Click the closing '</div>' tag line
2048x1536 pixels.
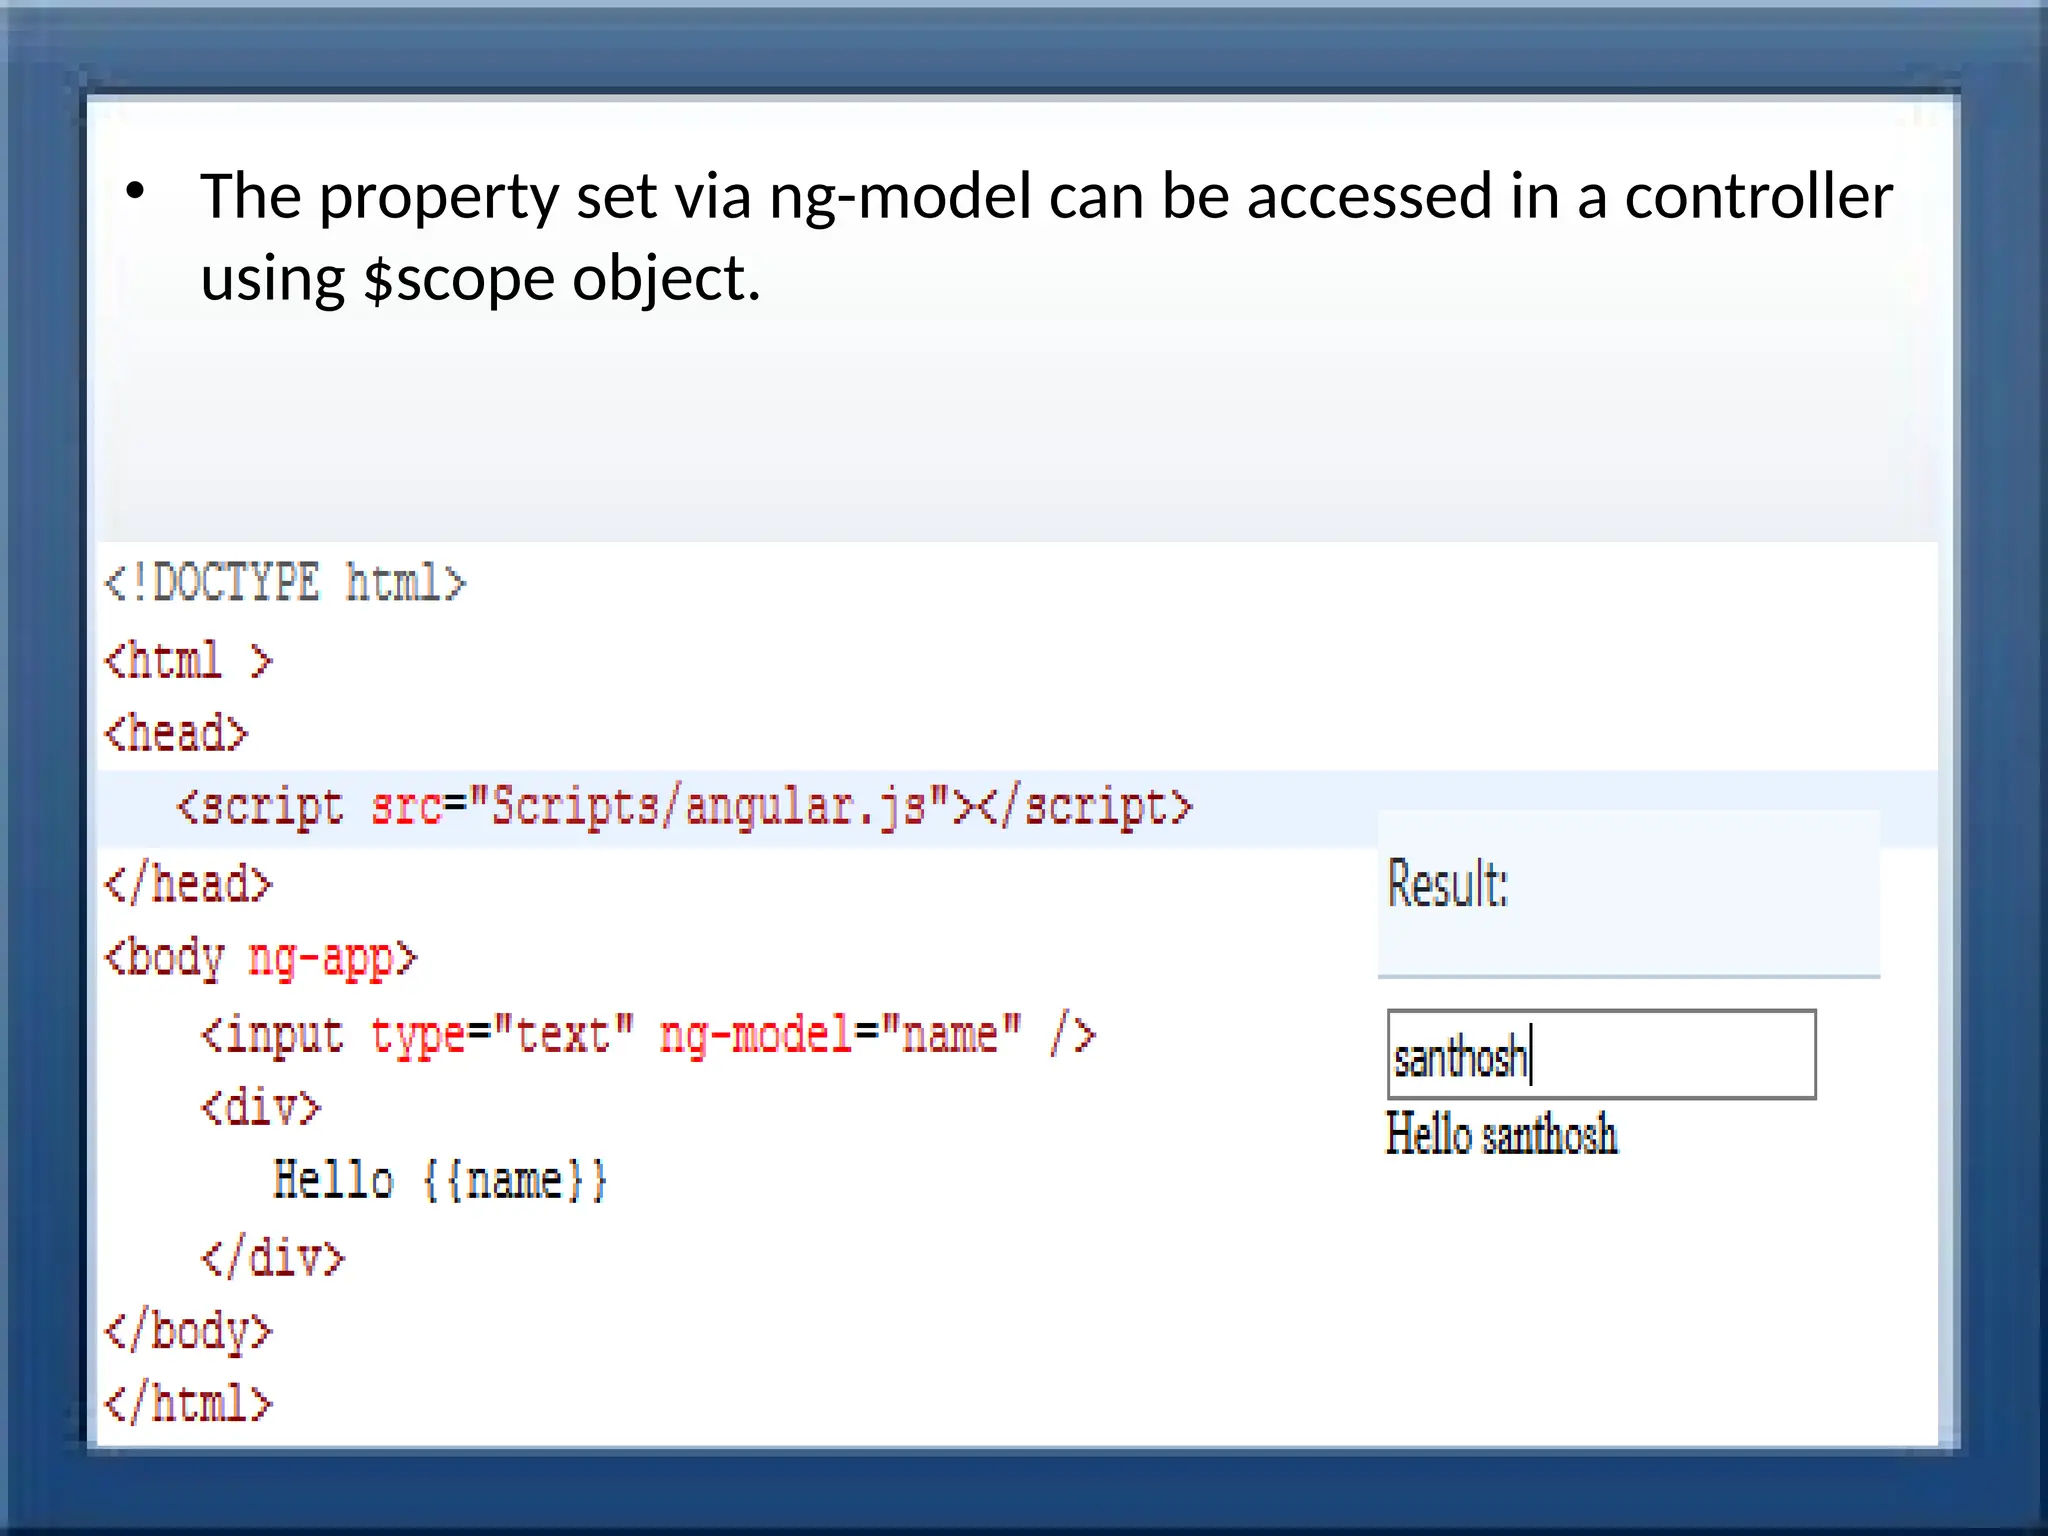[x=272, y=1258]
